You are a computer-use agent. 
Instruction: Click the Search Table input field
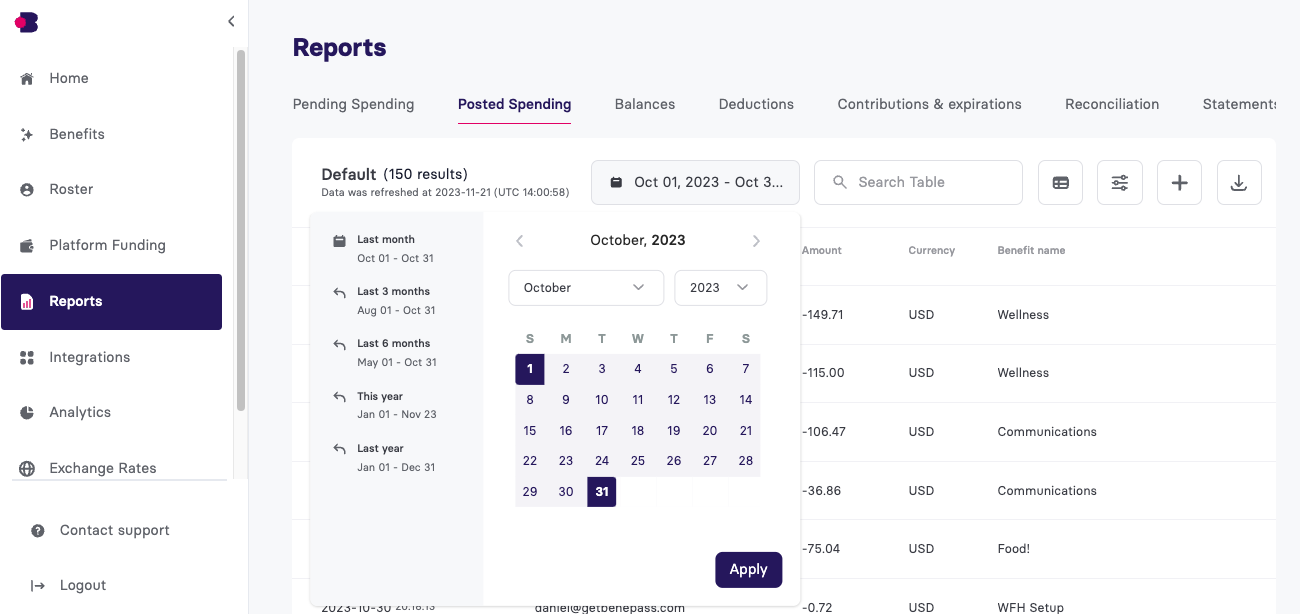tap(918, 182)
